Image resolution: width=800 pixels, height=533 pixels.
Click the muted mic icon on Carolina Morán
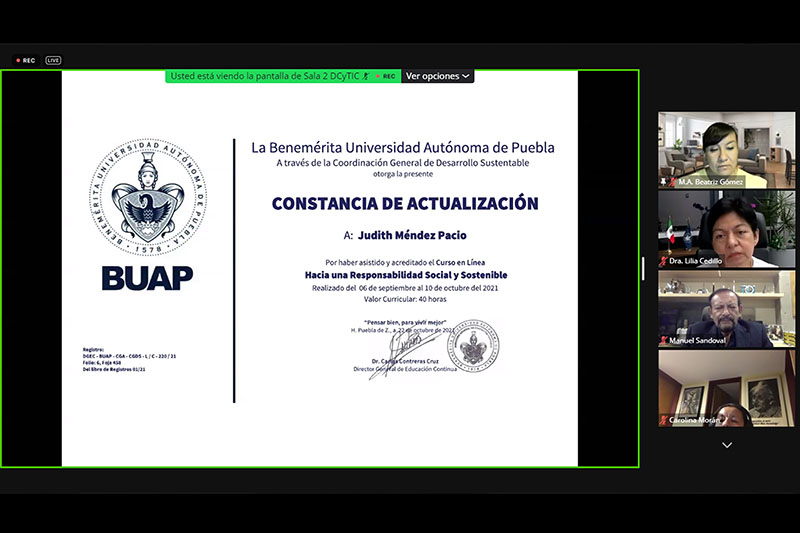(x=664, y=420)
